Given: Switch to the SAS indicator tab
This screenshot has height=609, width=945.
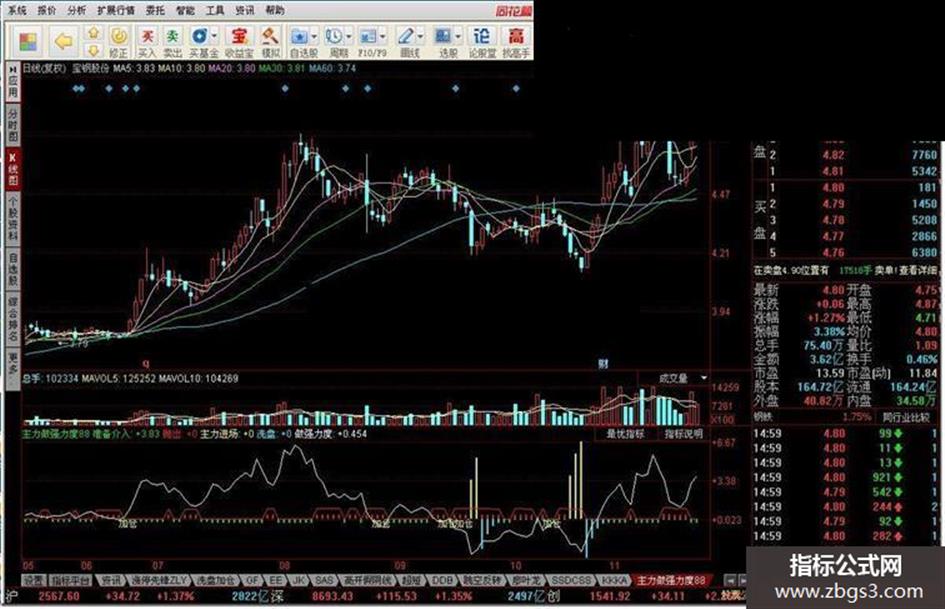Looking at the screenshot, I should click(324, 580).
